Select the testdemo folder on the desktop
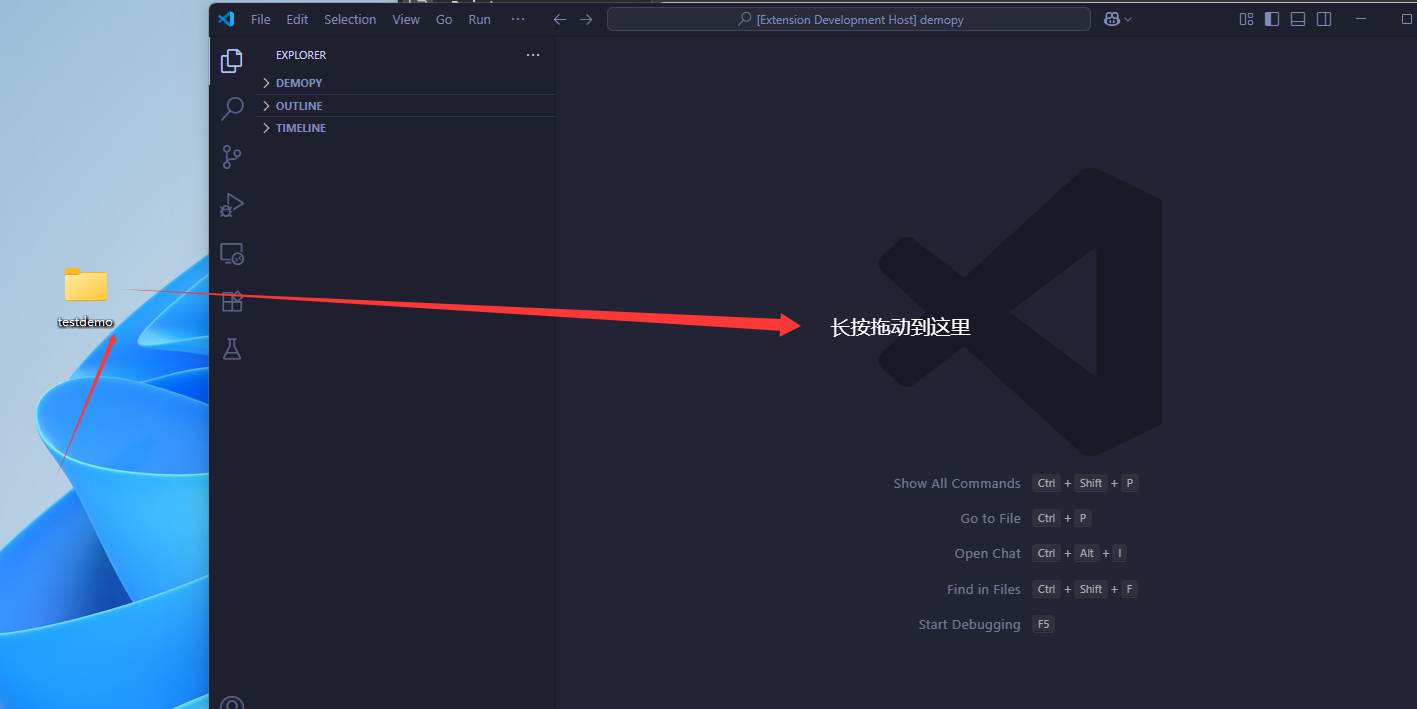This screenshot has width=1417, height=709. tap(86, 297)
